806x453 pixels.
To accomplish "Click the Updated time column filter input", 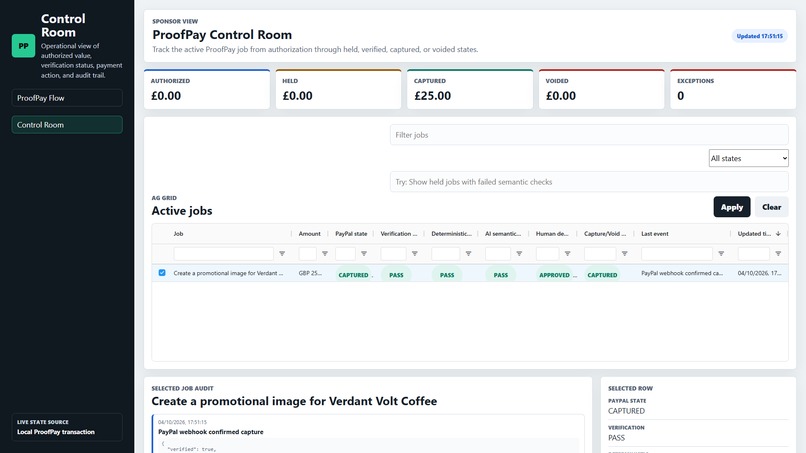I will click(754, 253).
